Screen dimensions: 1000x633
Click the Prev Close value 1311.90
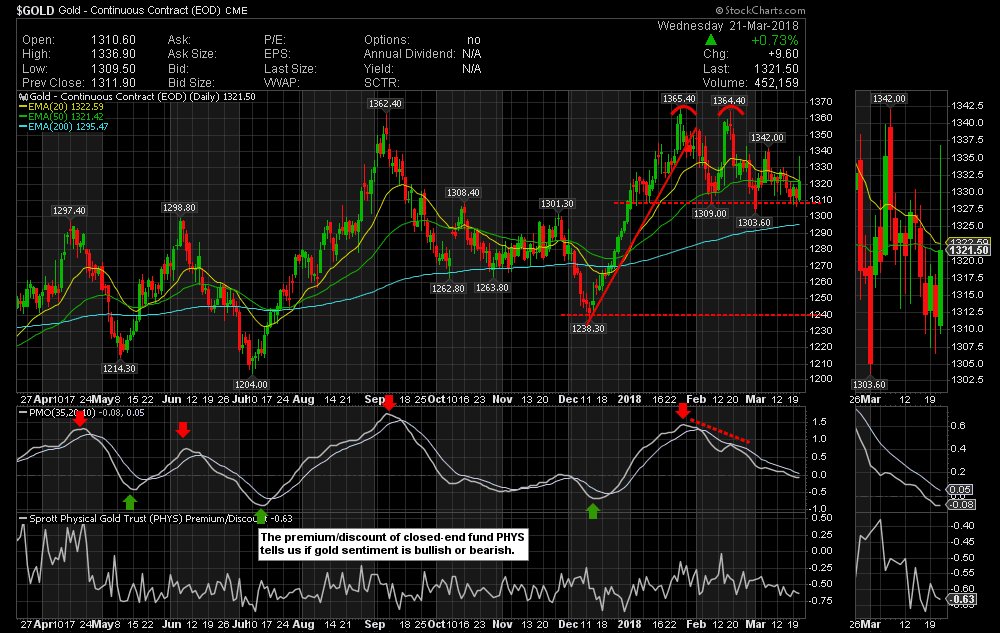pos(114,83)
